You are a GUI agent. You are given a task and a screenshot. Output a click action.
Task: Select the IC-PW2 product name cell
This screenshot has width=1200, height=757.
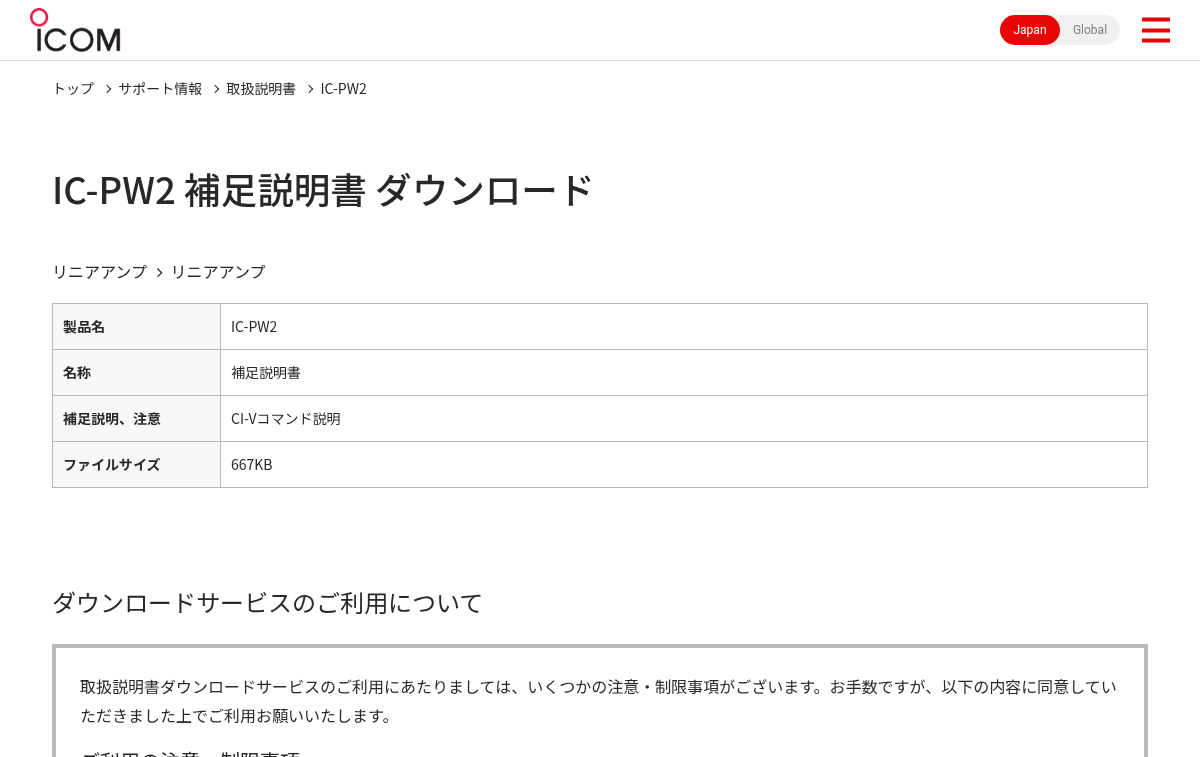[684, 327]
